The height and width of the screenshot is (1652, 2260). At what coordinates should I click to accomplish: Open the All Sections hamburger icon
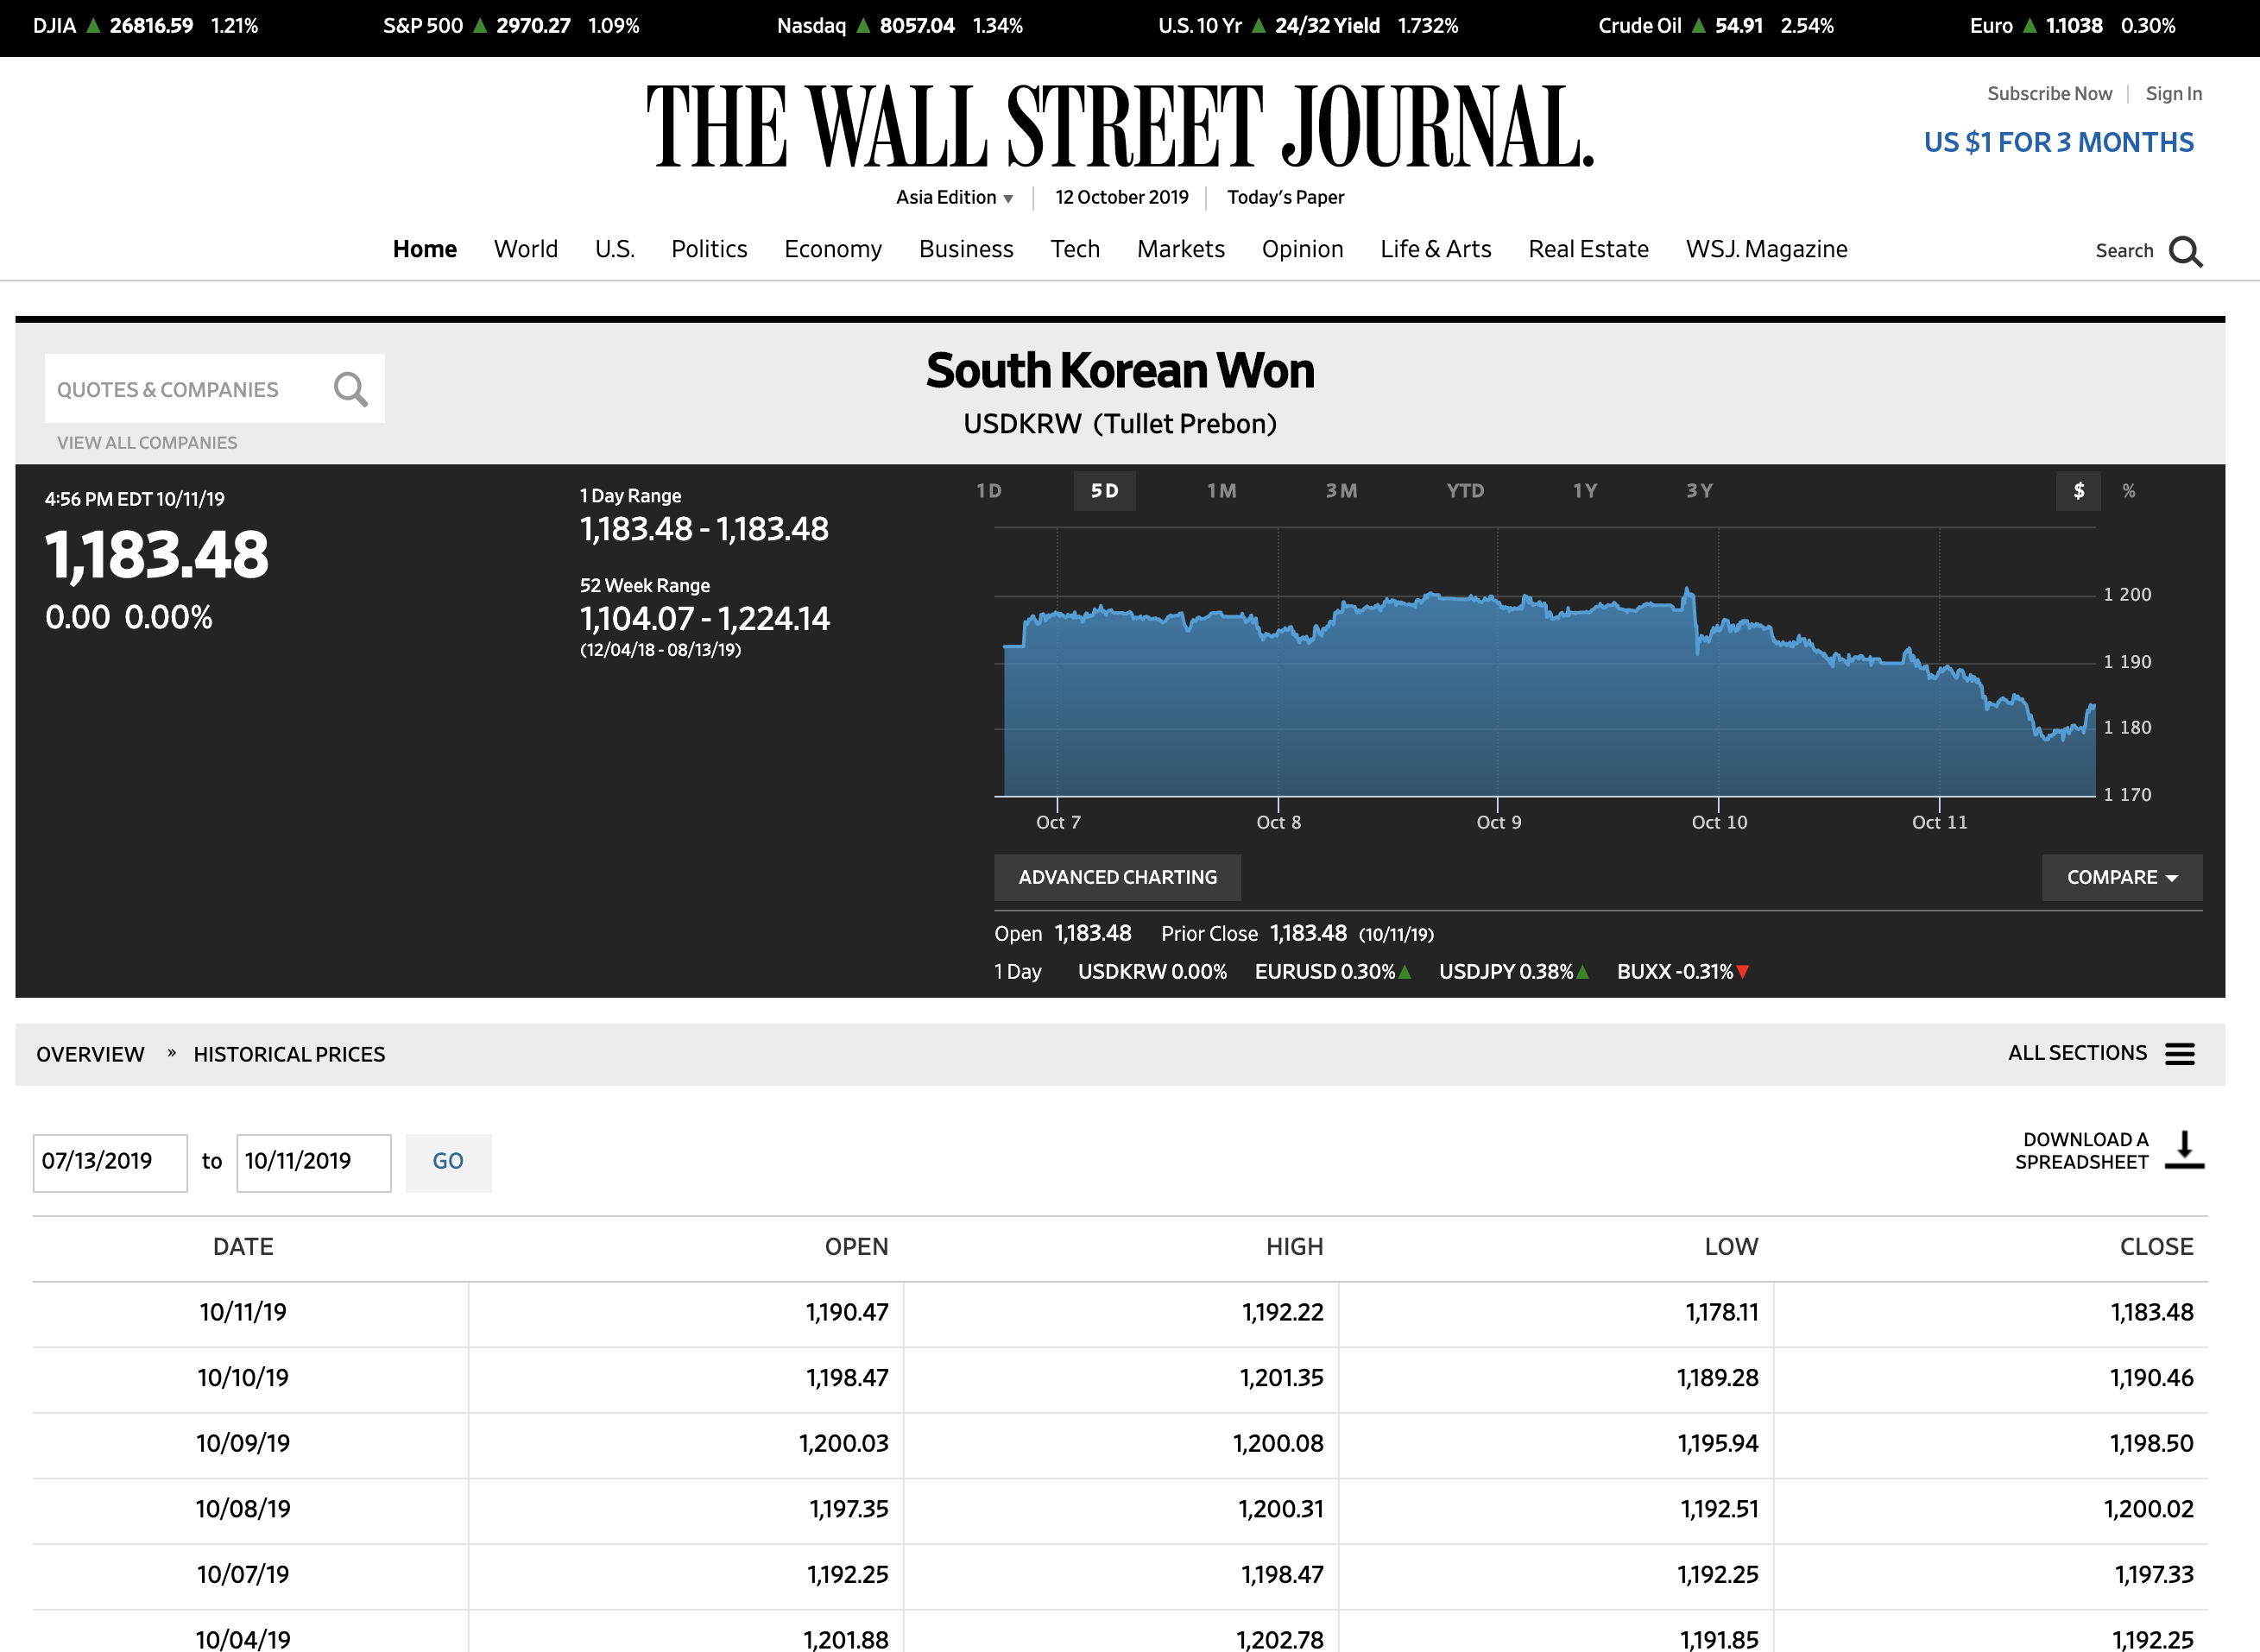2180,1054
